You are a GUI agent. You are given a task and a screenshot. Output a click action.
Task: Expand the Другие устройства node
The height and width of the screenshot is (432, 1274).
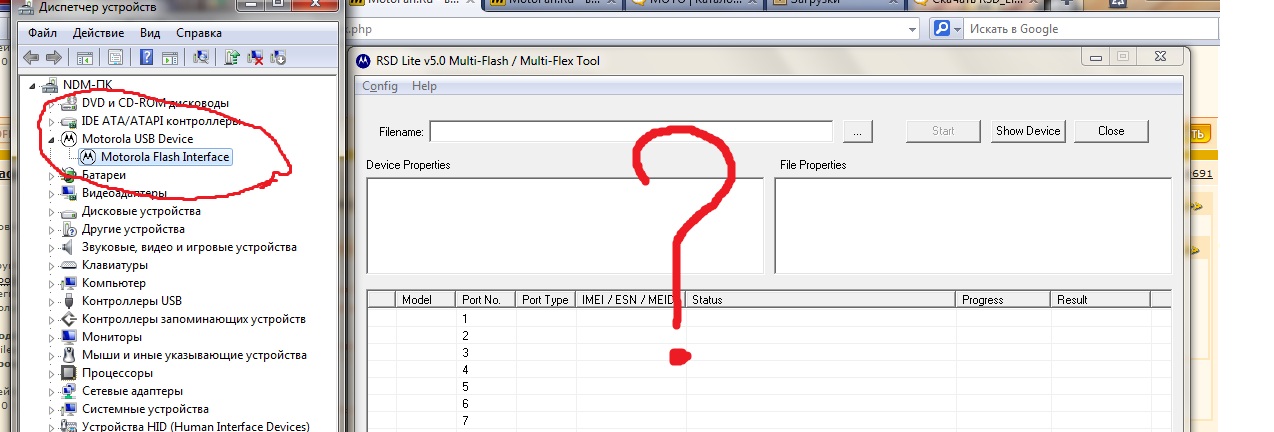53,229
